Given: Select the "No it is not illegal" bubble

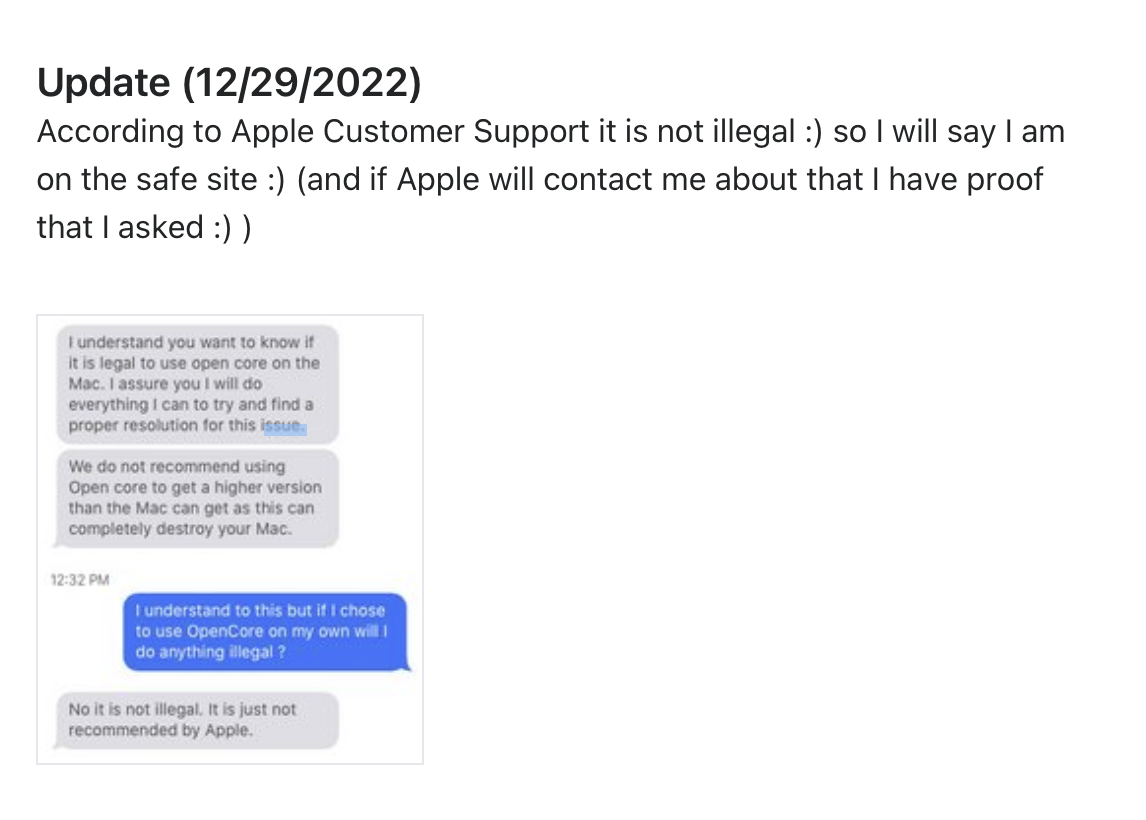Looking at the screenshot, I should tap(195, 720).
